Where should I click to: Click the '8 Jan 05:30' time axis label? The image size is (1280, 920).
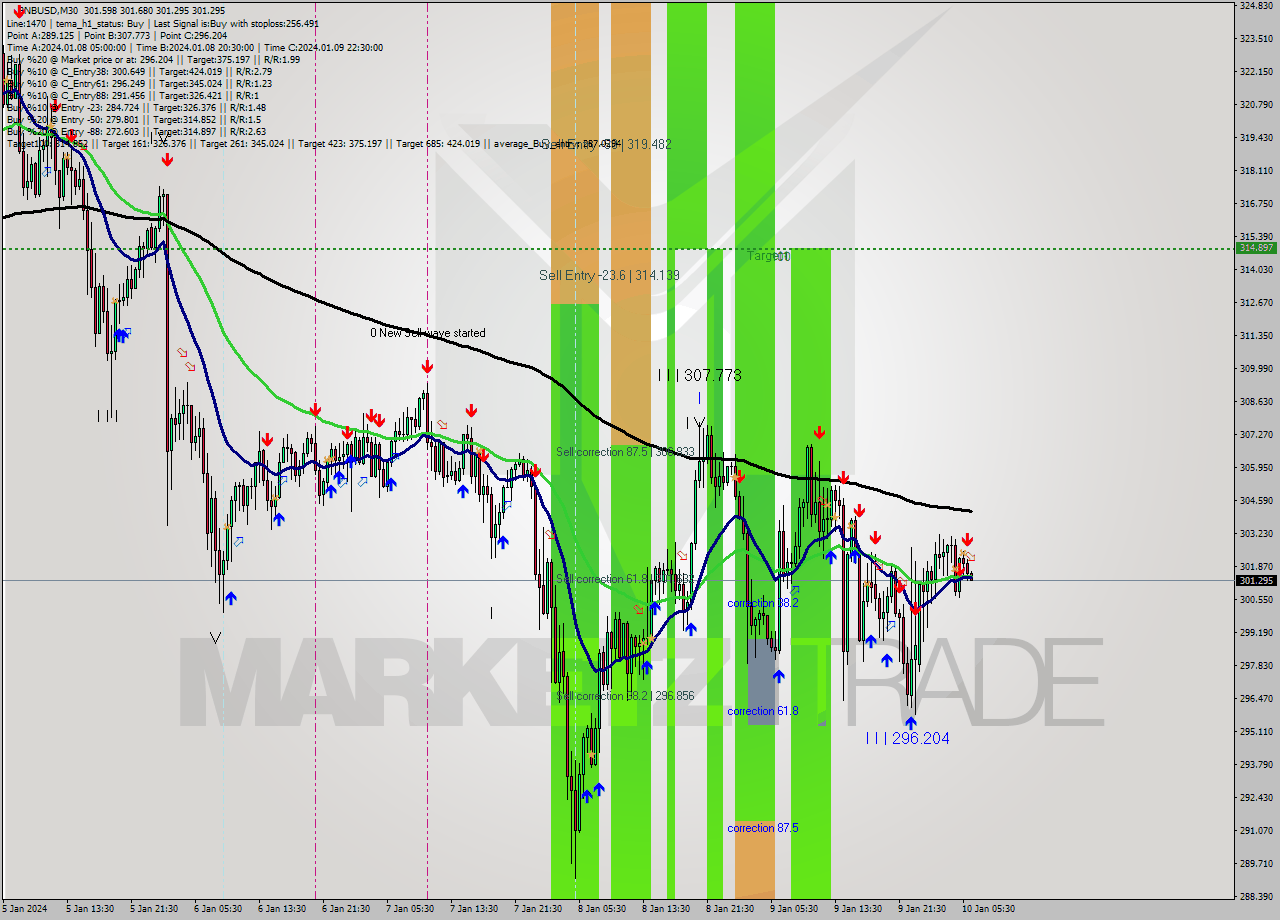[x=602, y=909]
